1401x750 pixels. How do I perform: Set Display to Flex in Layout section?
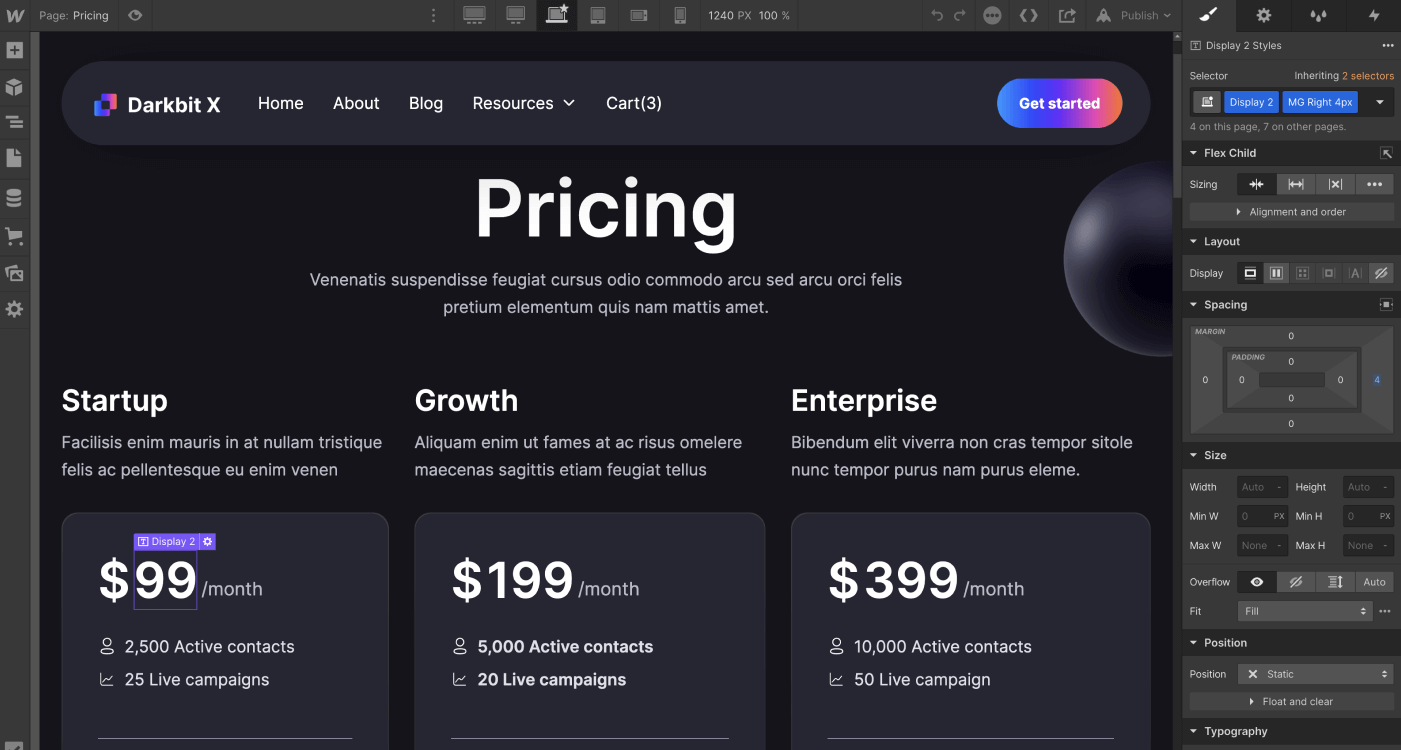1276,272
